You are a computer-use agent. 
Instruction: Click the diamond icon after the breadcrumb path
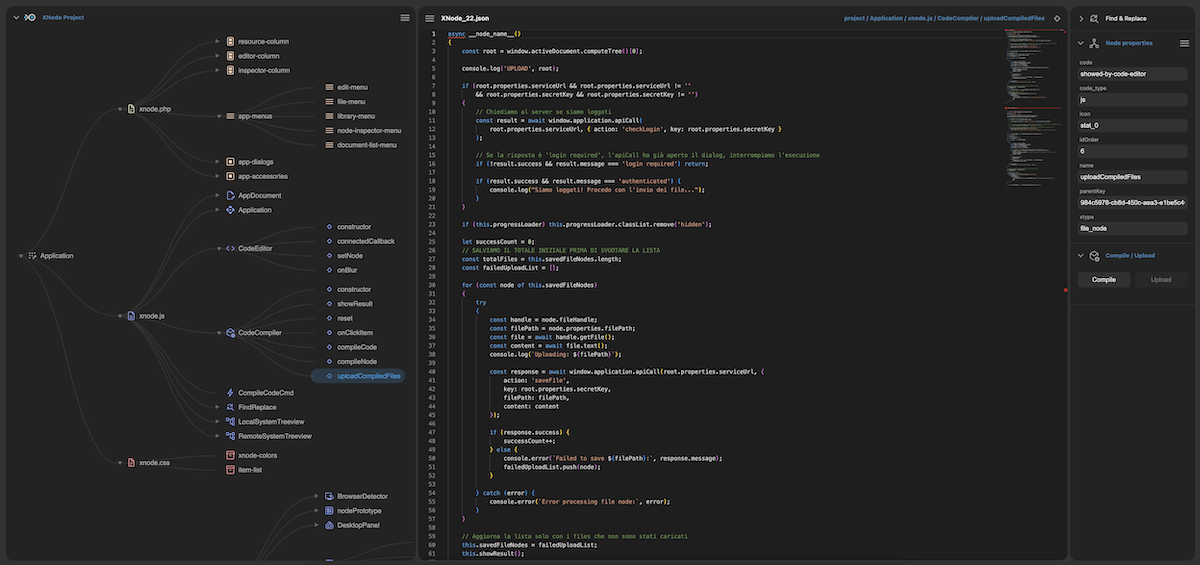pyautogui.click(x=1057, y=18)
